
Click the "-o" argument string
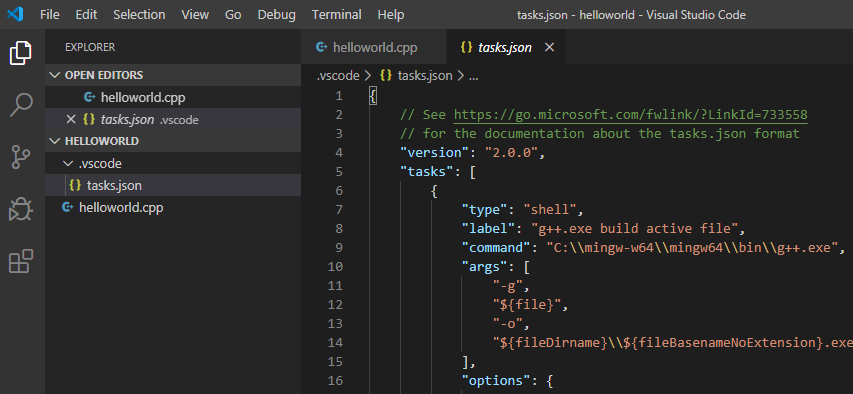click(508, 324)
